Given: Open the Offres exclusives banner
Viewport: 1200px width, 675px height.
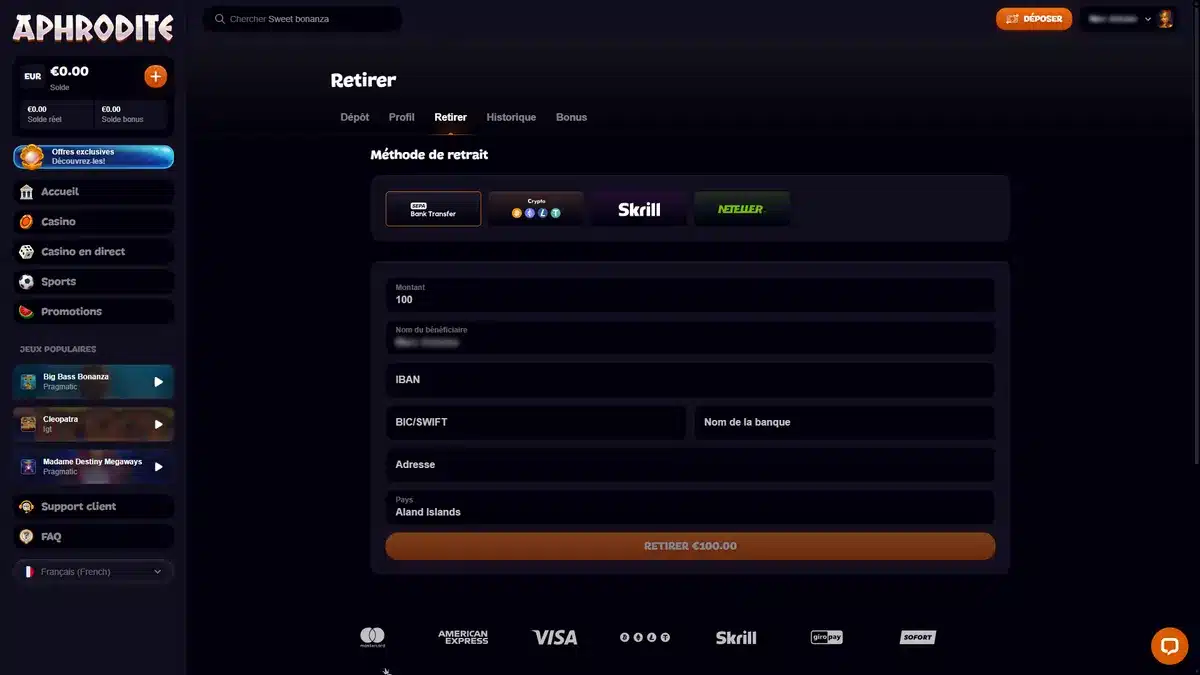Looking at the screenshot, I should click(93, 157).
